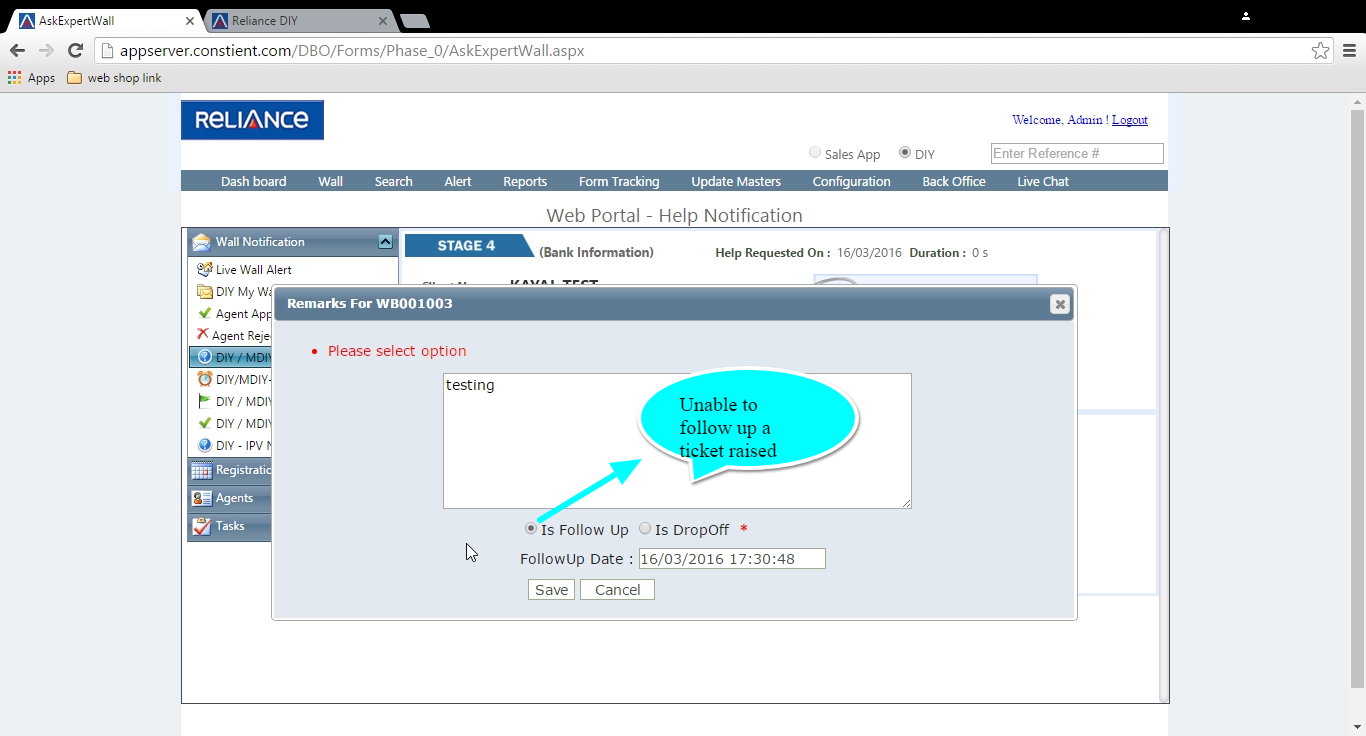Click the Cancel button
Image resolution: width=1366 pixels, height=736 pixels.
(617, 590)
